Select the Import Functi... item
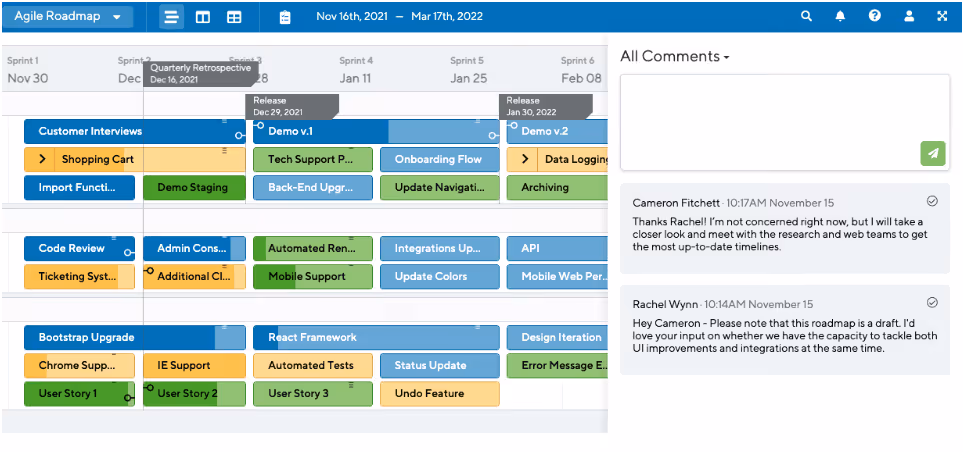The height and width of the screenshot is (452, 963). [79, 187]
